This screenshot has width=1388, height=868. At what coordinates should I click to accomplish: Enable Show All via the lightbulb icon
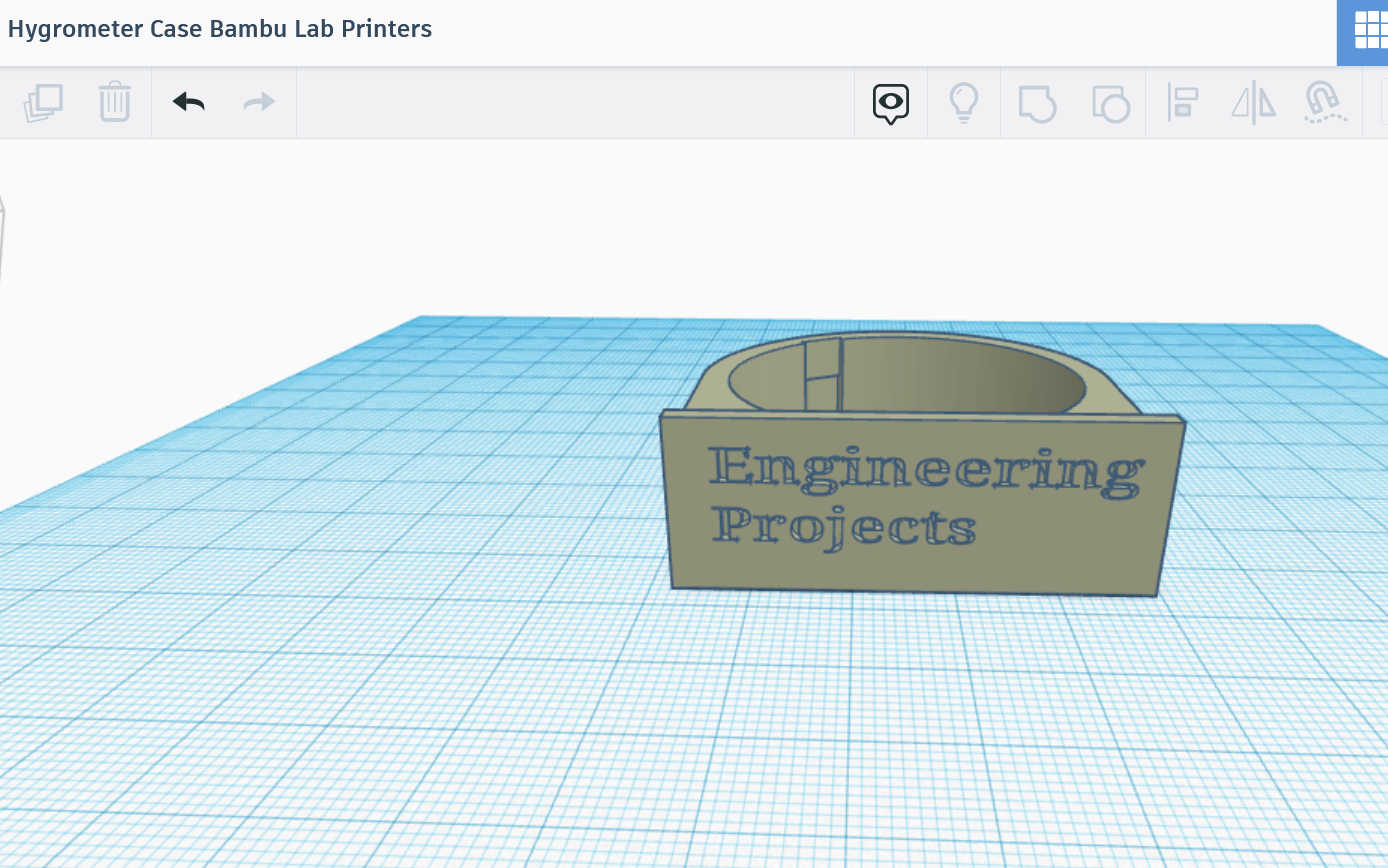tap(963, 102)
